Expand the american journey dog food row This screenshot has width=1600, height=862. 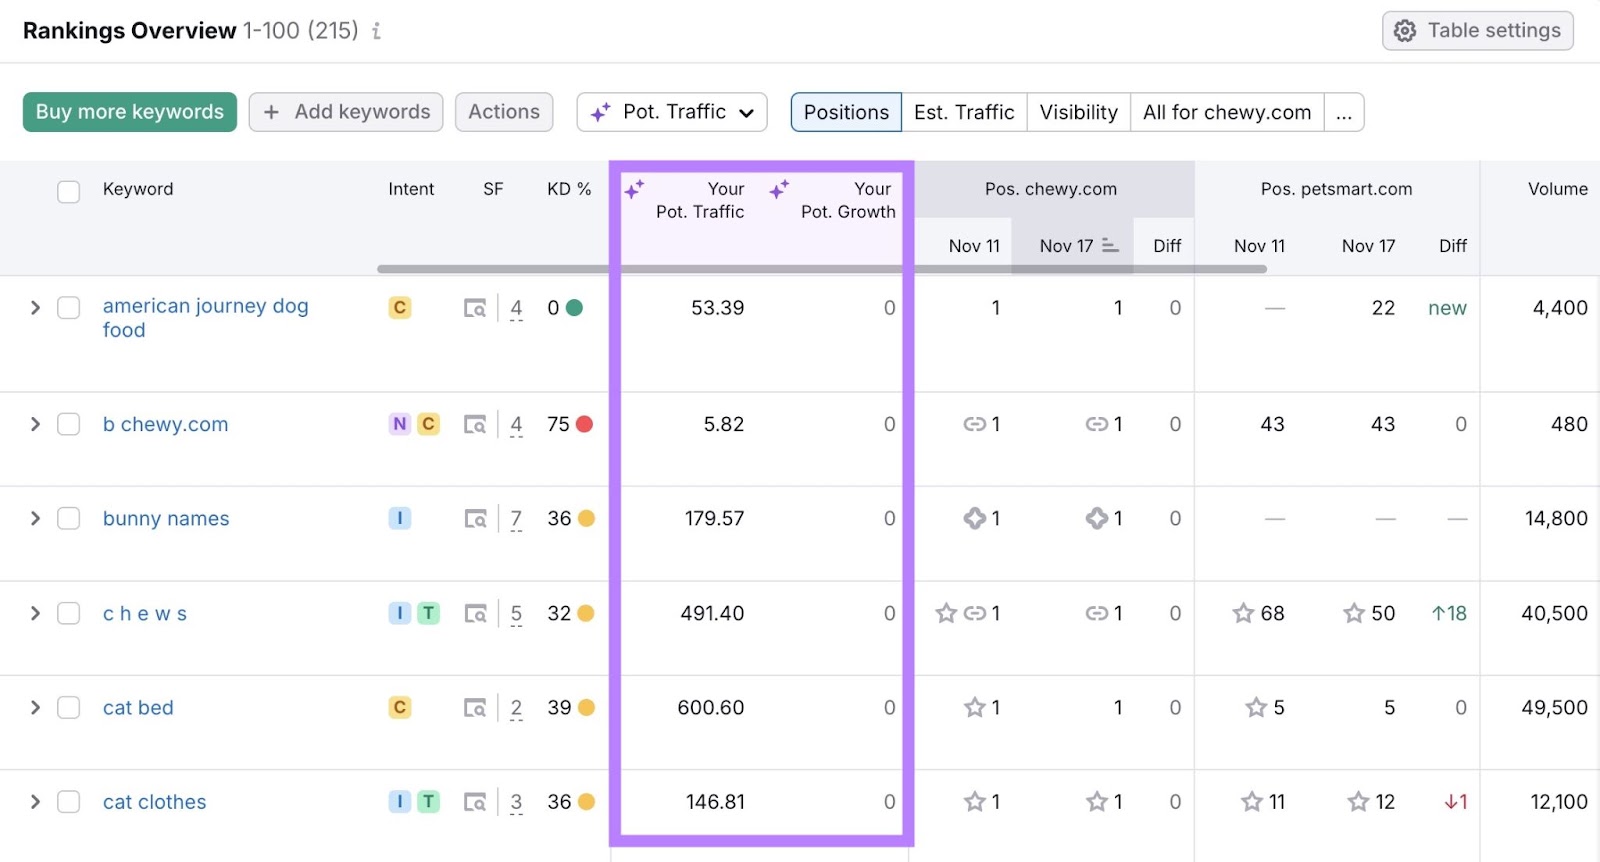(x=35, y=308)
